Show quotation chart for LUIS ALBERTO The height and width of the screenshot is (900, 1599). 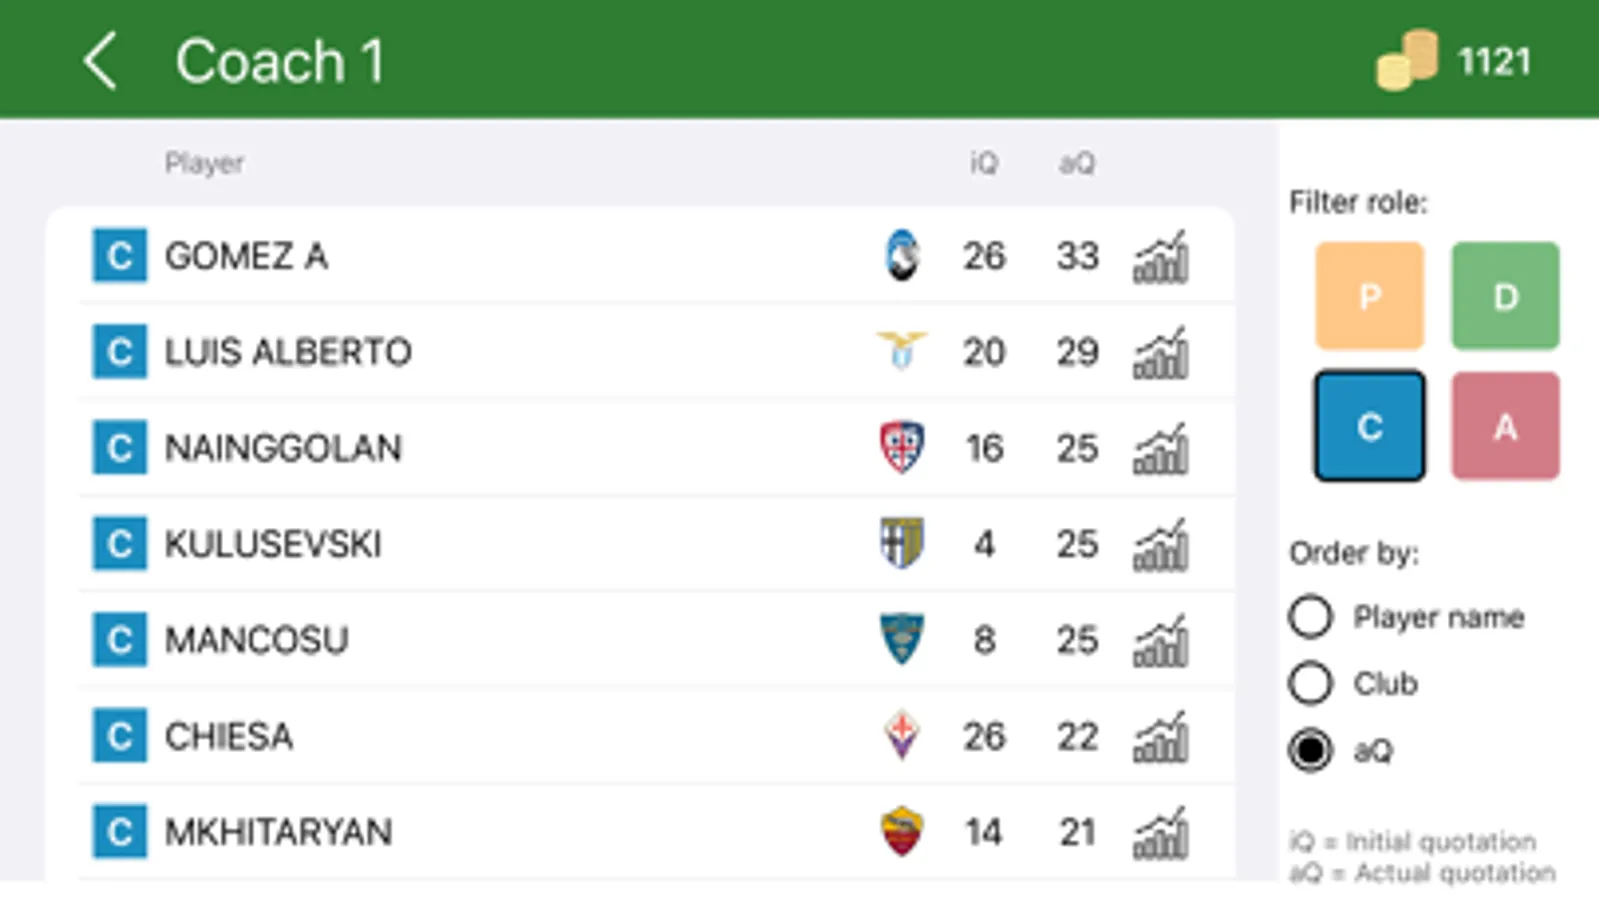coord(1160,353)
